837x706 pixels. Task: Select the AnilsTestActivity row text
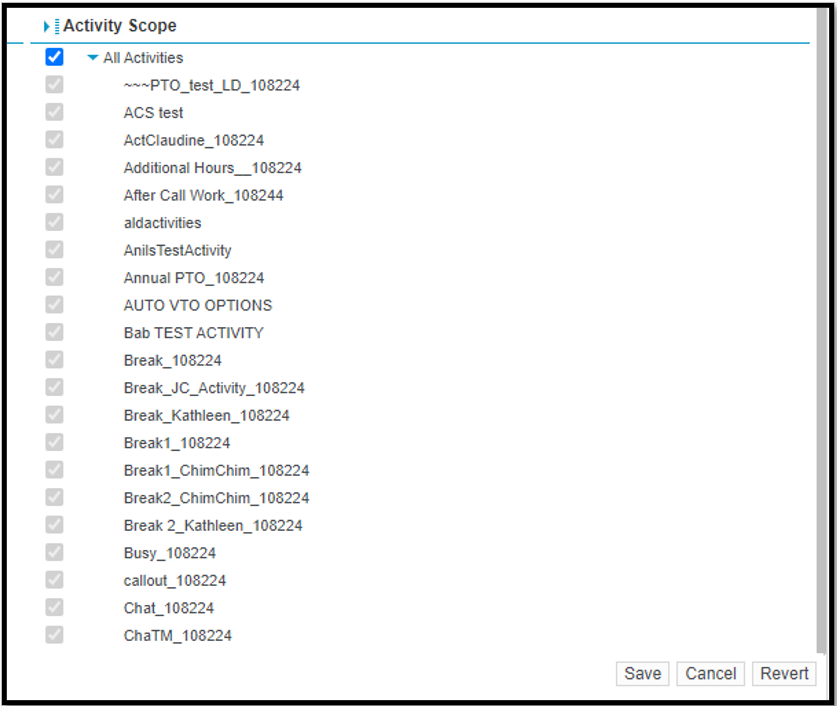pos(177,251)
